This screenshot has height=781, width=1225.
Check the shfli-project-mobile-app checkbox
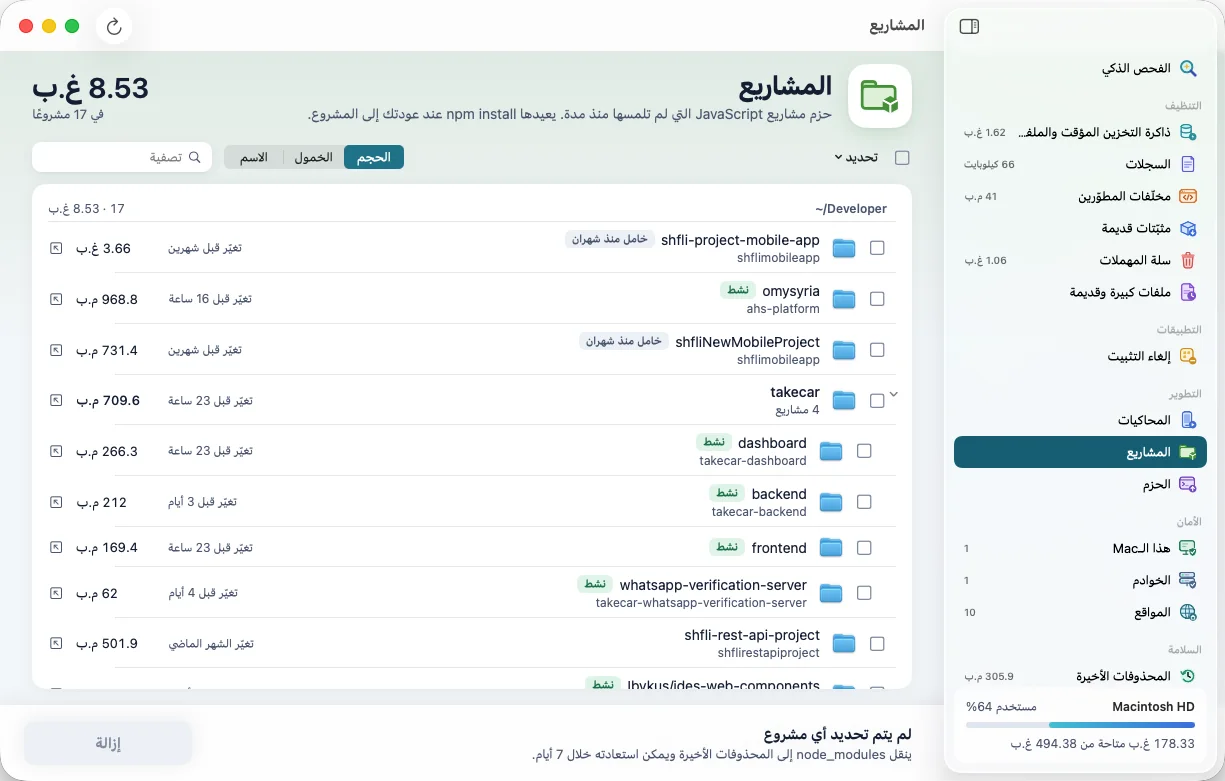click(x=877, y=248)
